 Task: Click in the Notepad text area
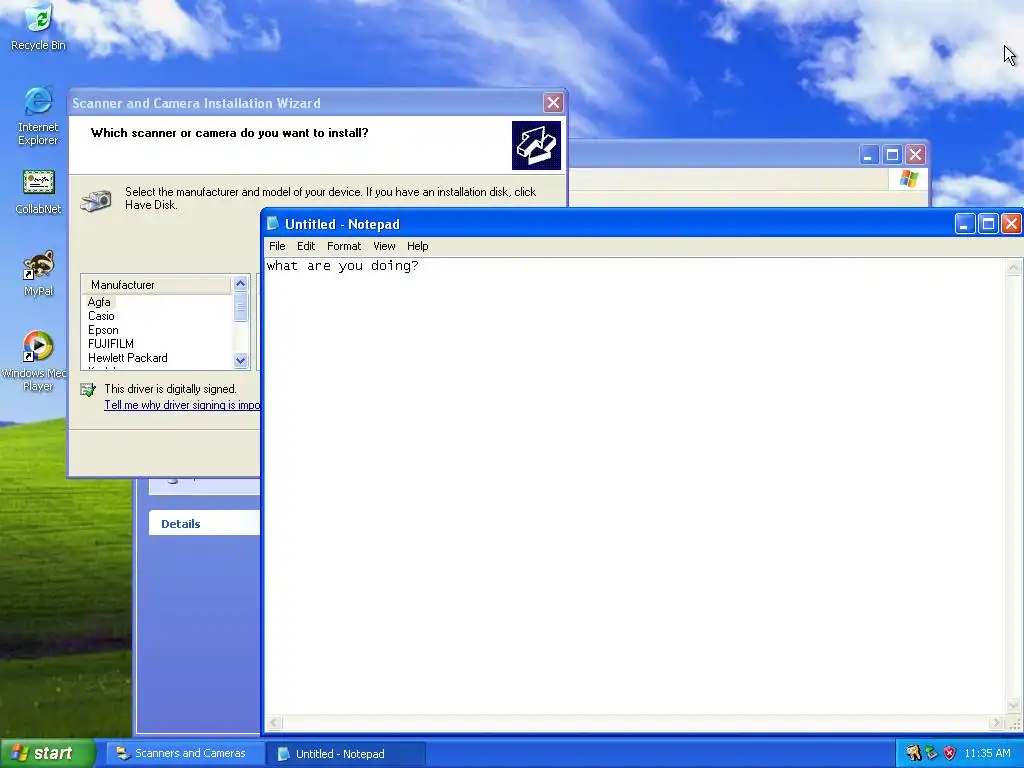click(633, 487)
